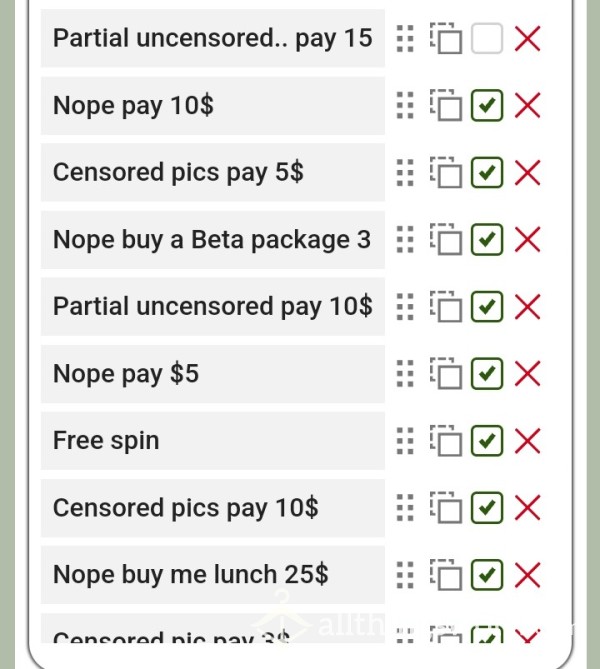Duplicate 'Nope buy a Beta package 3' entry

[x=446, y=239]
